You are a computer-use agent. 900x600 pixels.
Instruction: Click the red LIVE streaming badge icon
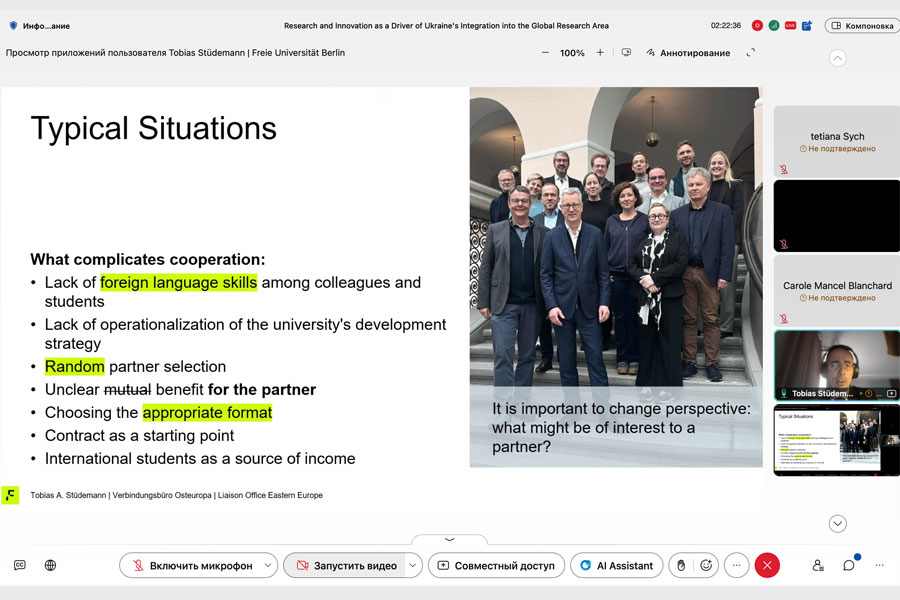(790, 25)
